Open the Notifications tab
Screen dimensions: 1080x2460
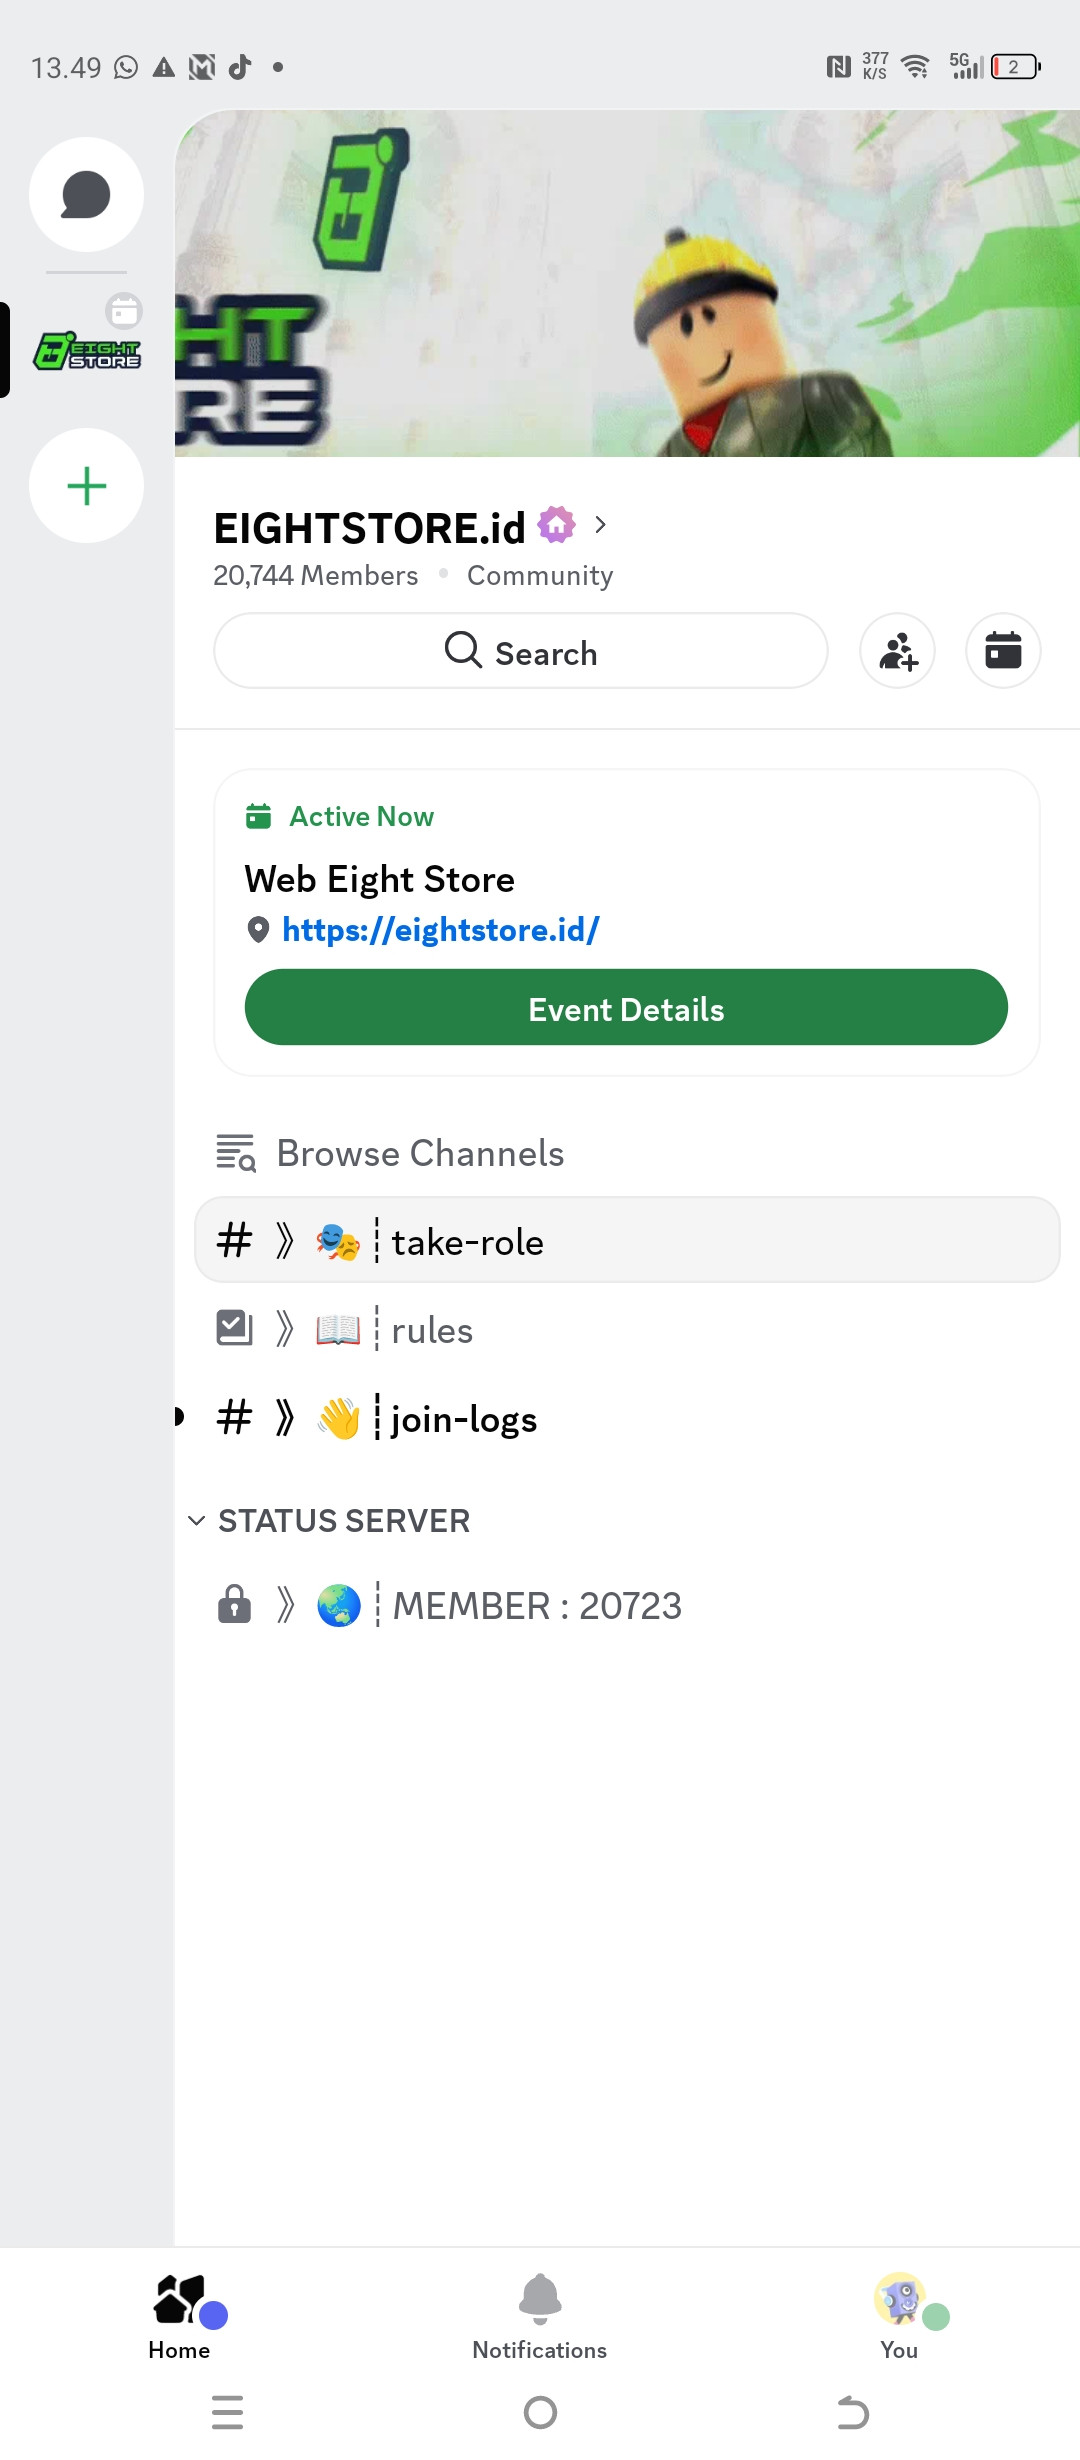(x=540, y=2316)
